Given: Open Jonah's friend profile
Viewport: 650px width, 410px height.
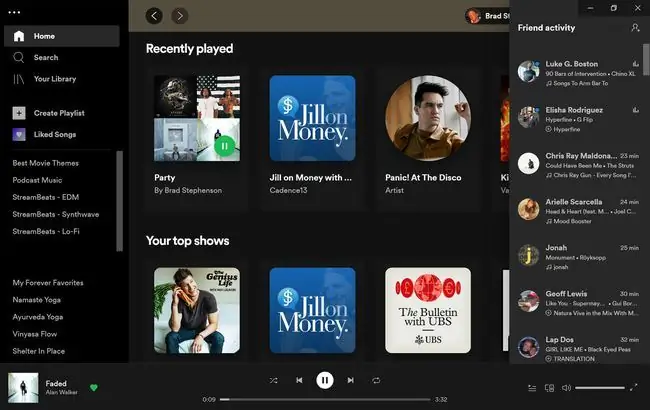Looking at the screenshot, I should [556, 247].
